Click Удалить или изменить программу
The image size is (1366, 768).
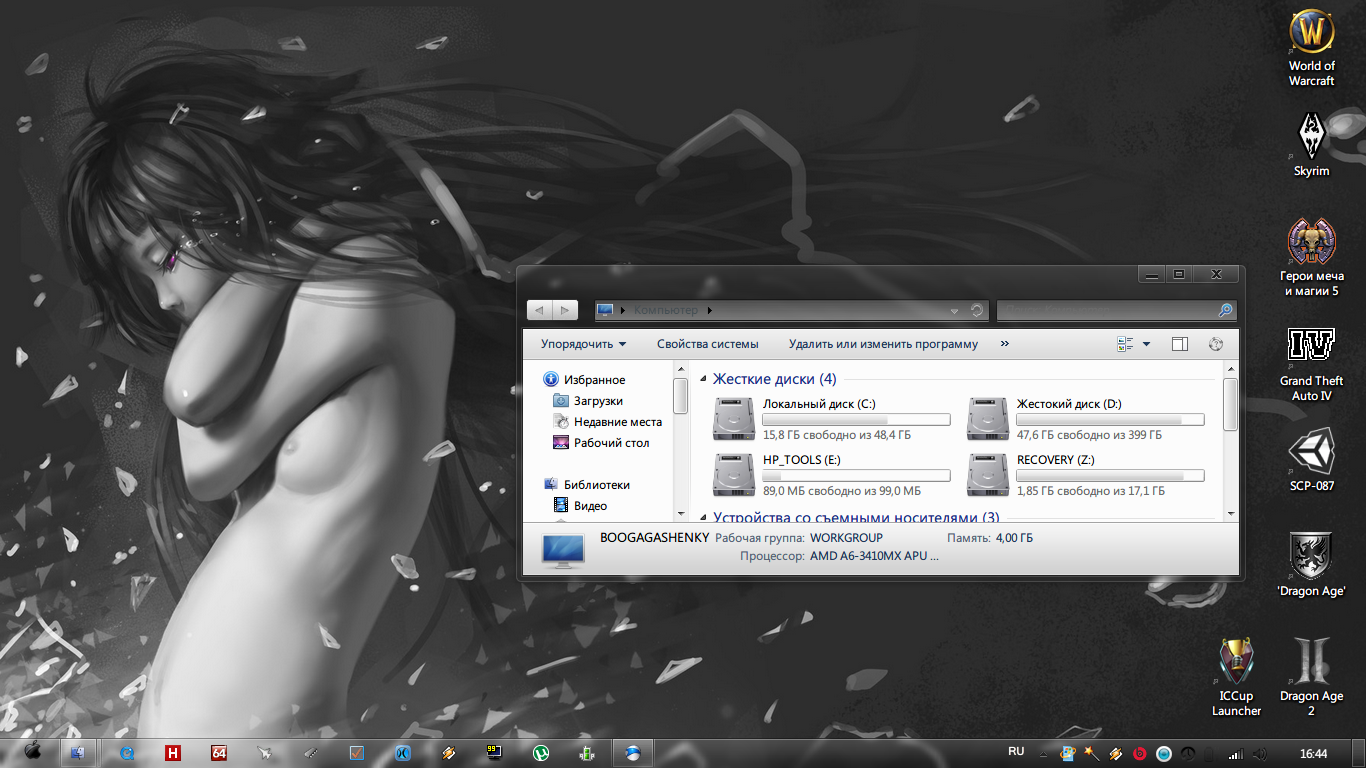883,344
